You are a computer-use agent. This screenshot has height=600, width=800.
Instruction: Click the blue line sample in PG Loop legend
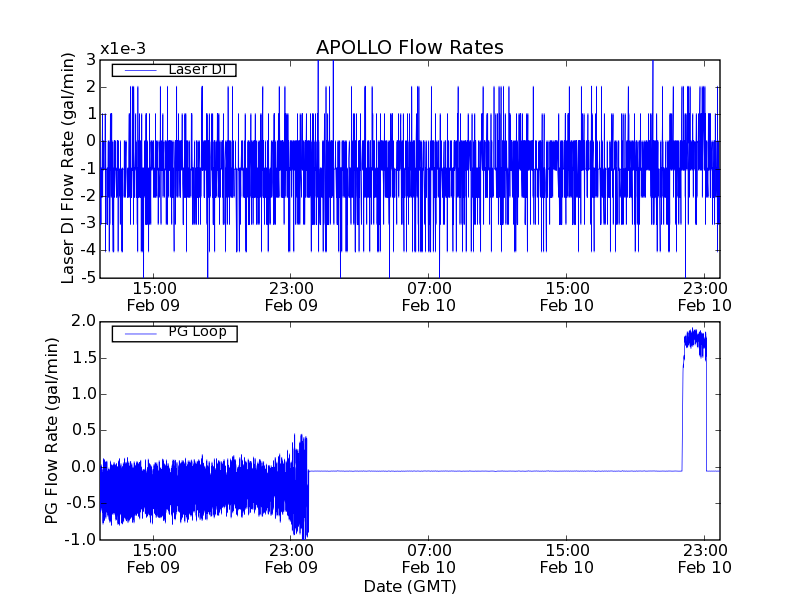pyautogui.click(x=134, y=332)
